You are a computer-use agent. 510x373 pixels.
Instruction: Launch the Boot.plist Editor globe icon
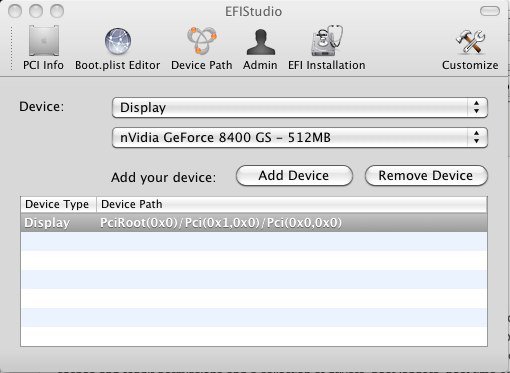pyautogui.click(x=118, y=41)
